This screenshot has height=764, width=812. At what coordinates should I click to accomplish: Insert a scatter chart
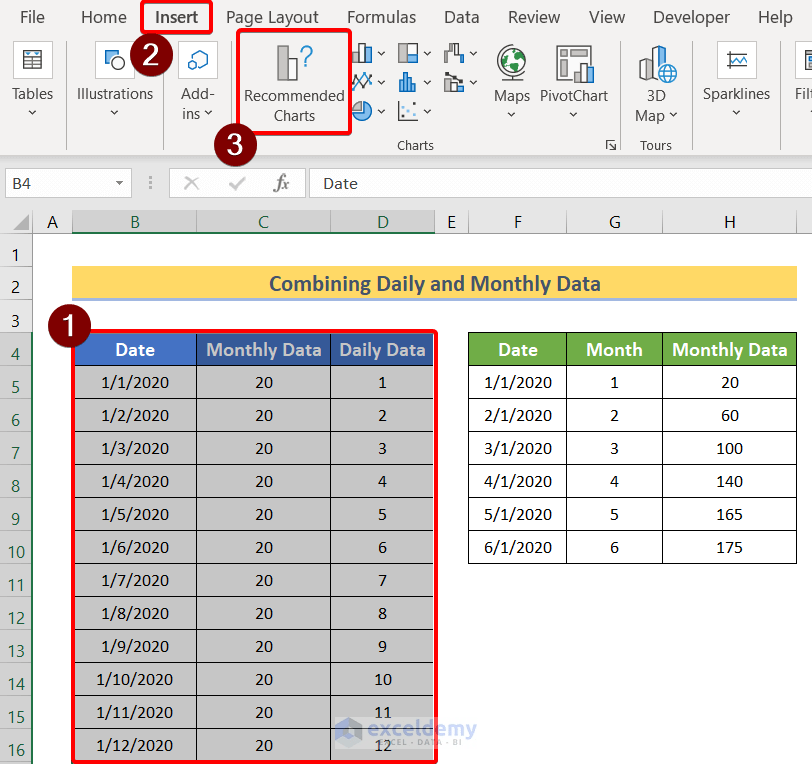[x=406, y=111]
